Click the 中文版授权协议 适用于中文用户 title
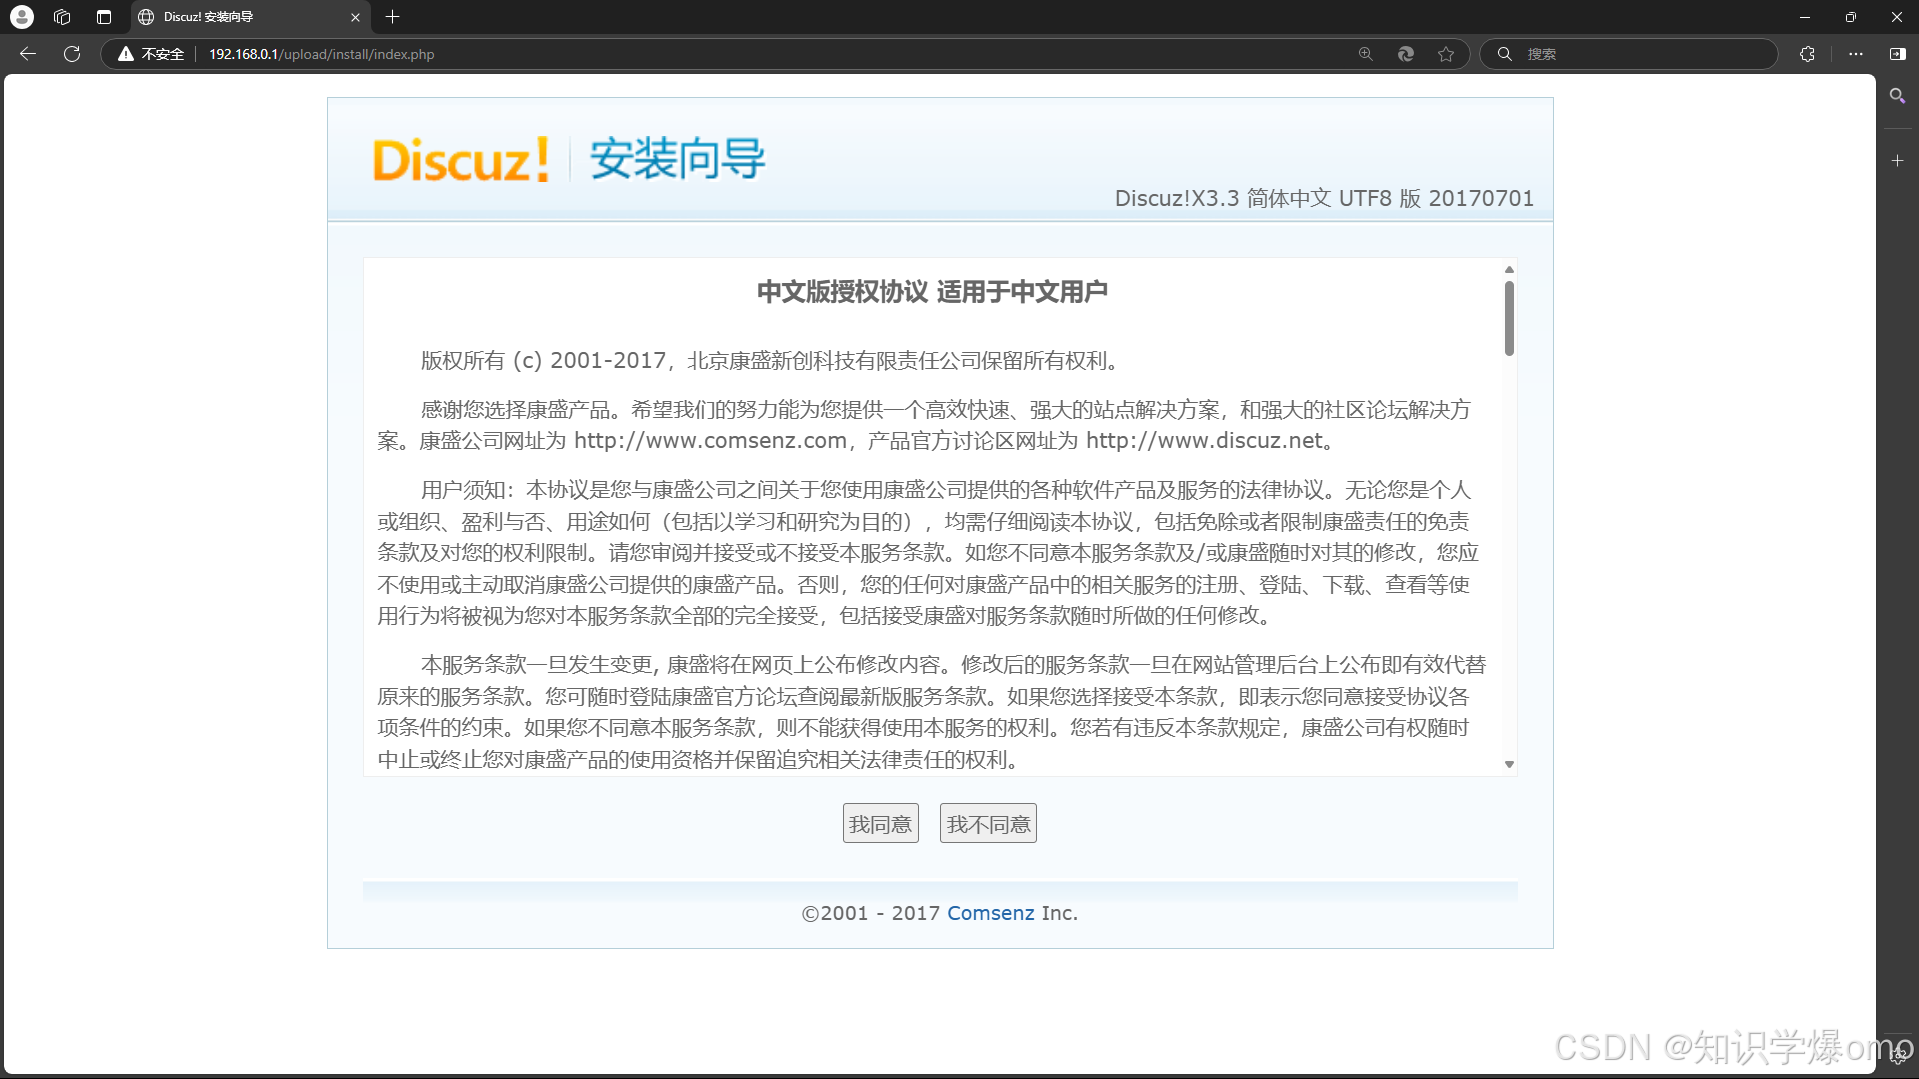 (x=932, y=292)
